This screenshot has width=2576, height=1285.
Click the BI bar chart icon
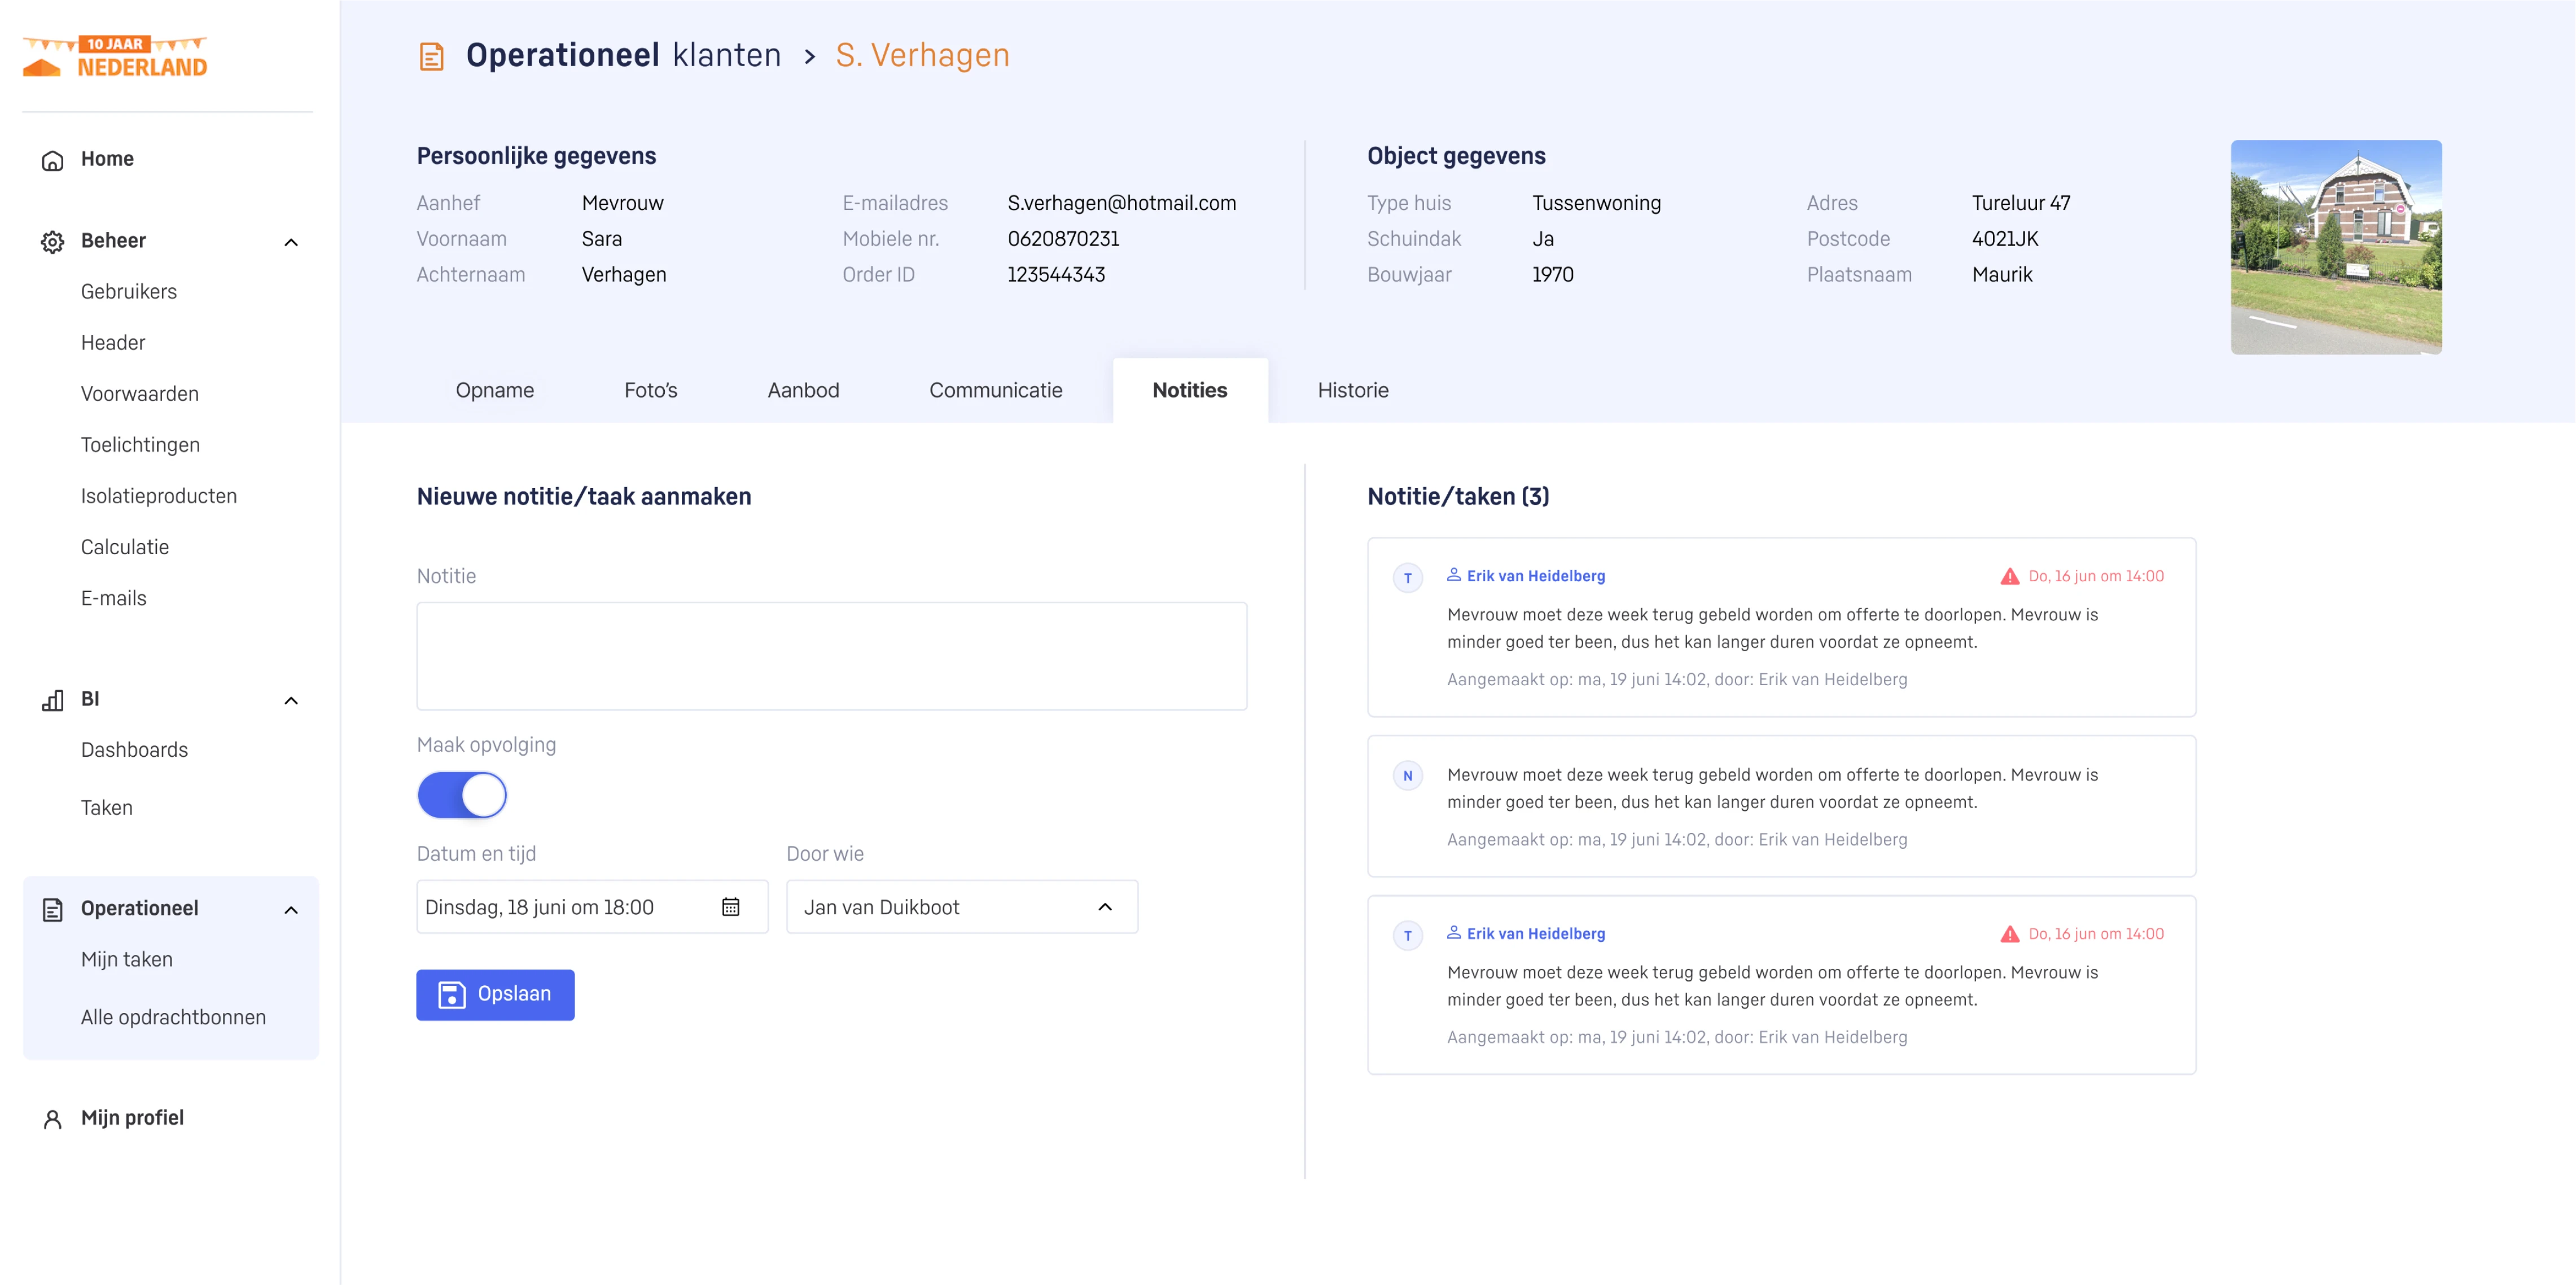[52, 700]
